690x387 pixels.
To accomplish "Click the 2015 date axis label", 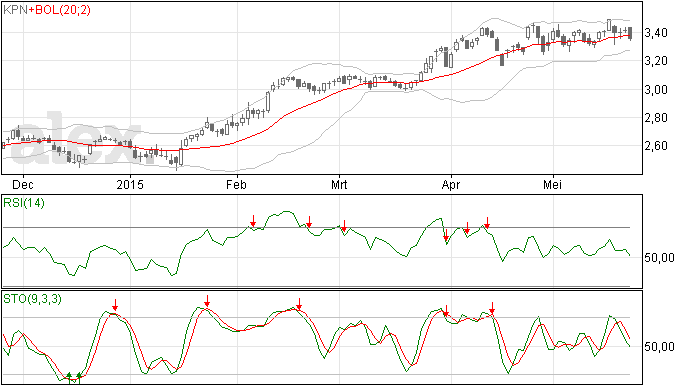I will coord(130,184).
